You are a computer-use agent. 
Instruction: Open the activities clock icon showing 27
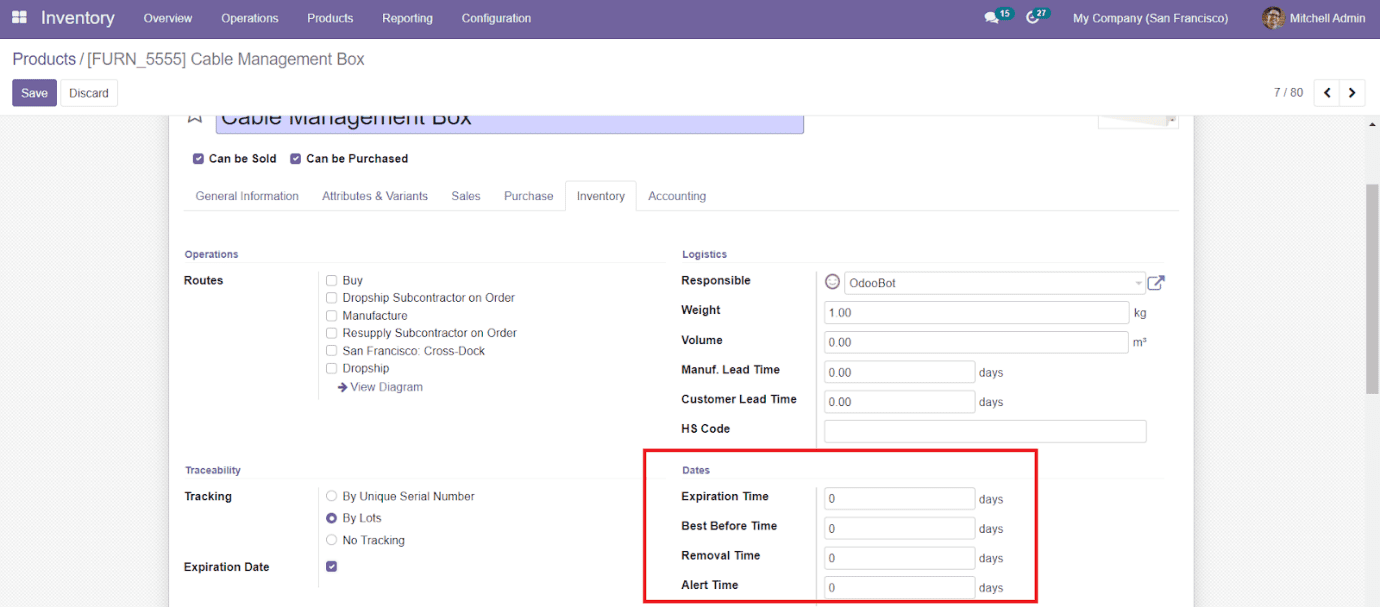click(1036, 15)
